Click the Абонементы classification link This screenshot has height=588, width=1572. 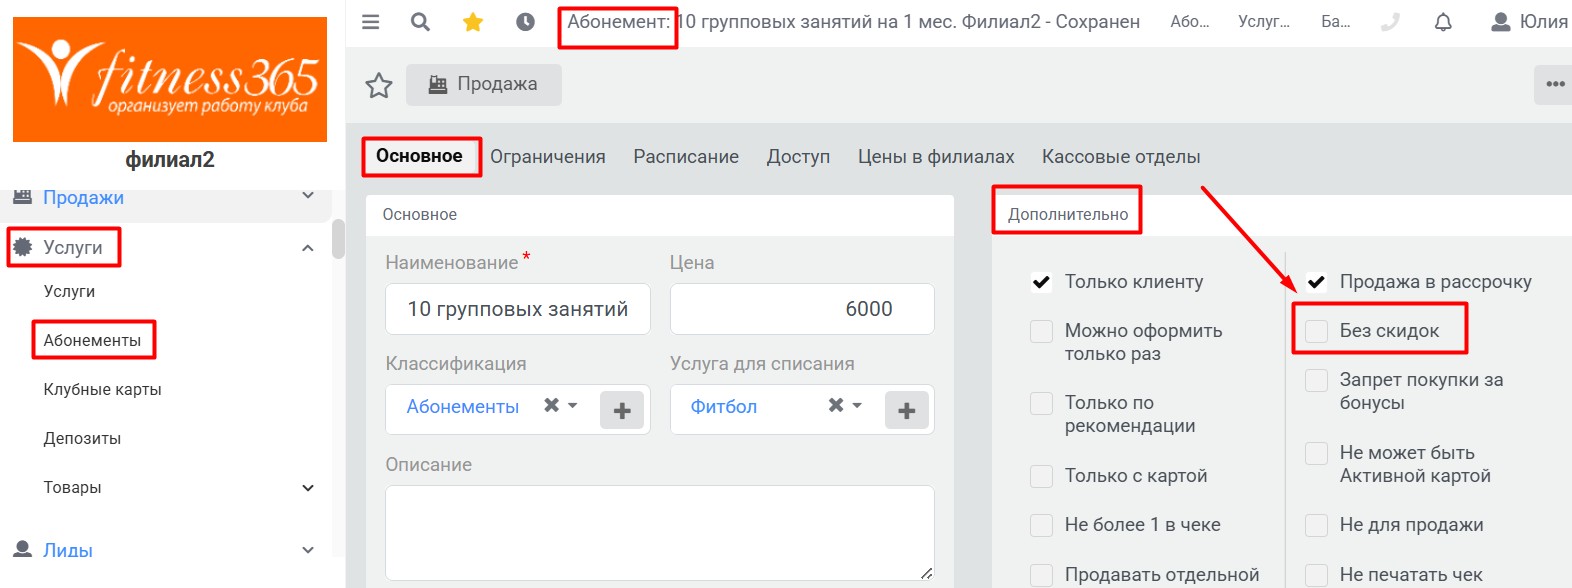click(x=462, y=407)
